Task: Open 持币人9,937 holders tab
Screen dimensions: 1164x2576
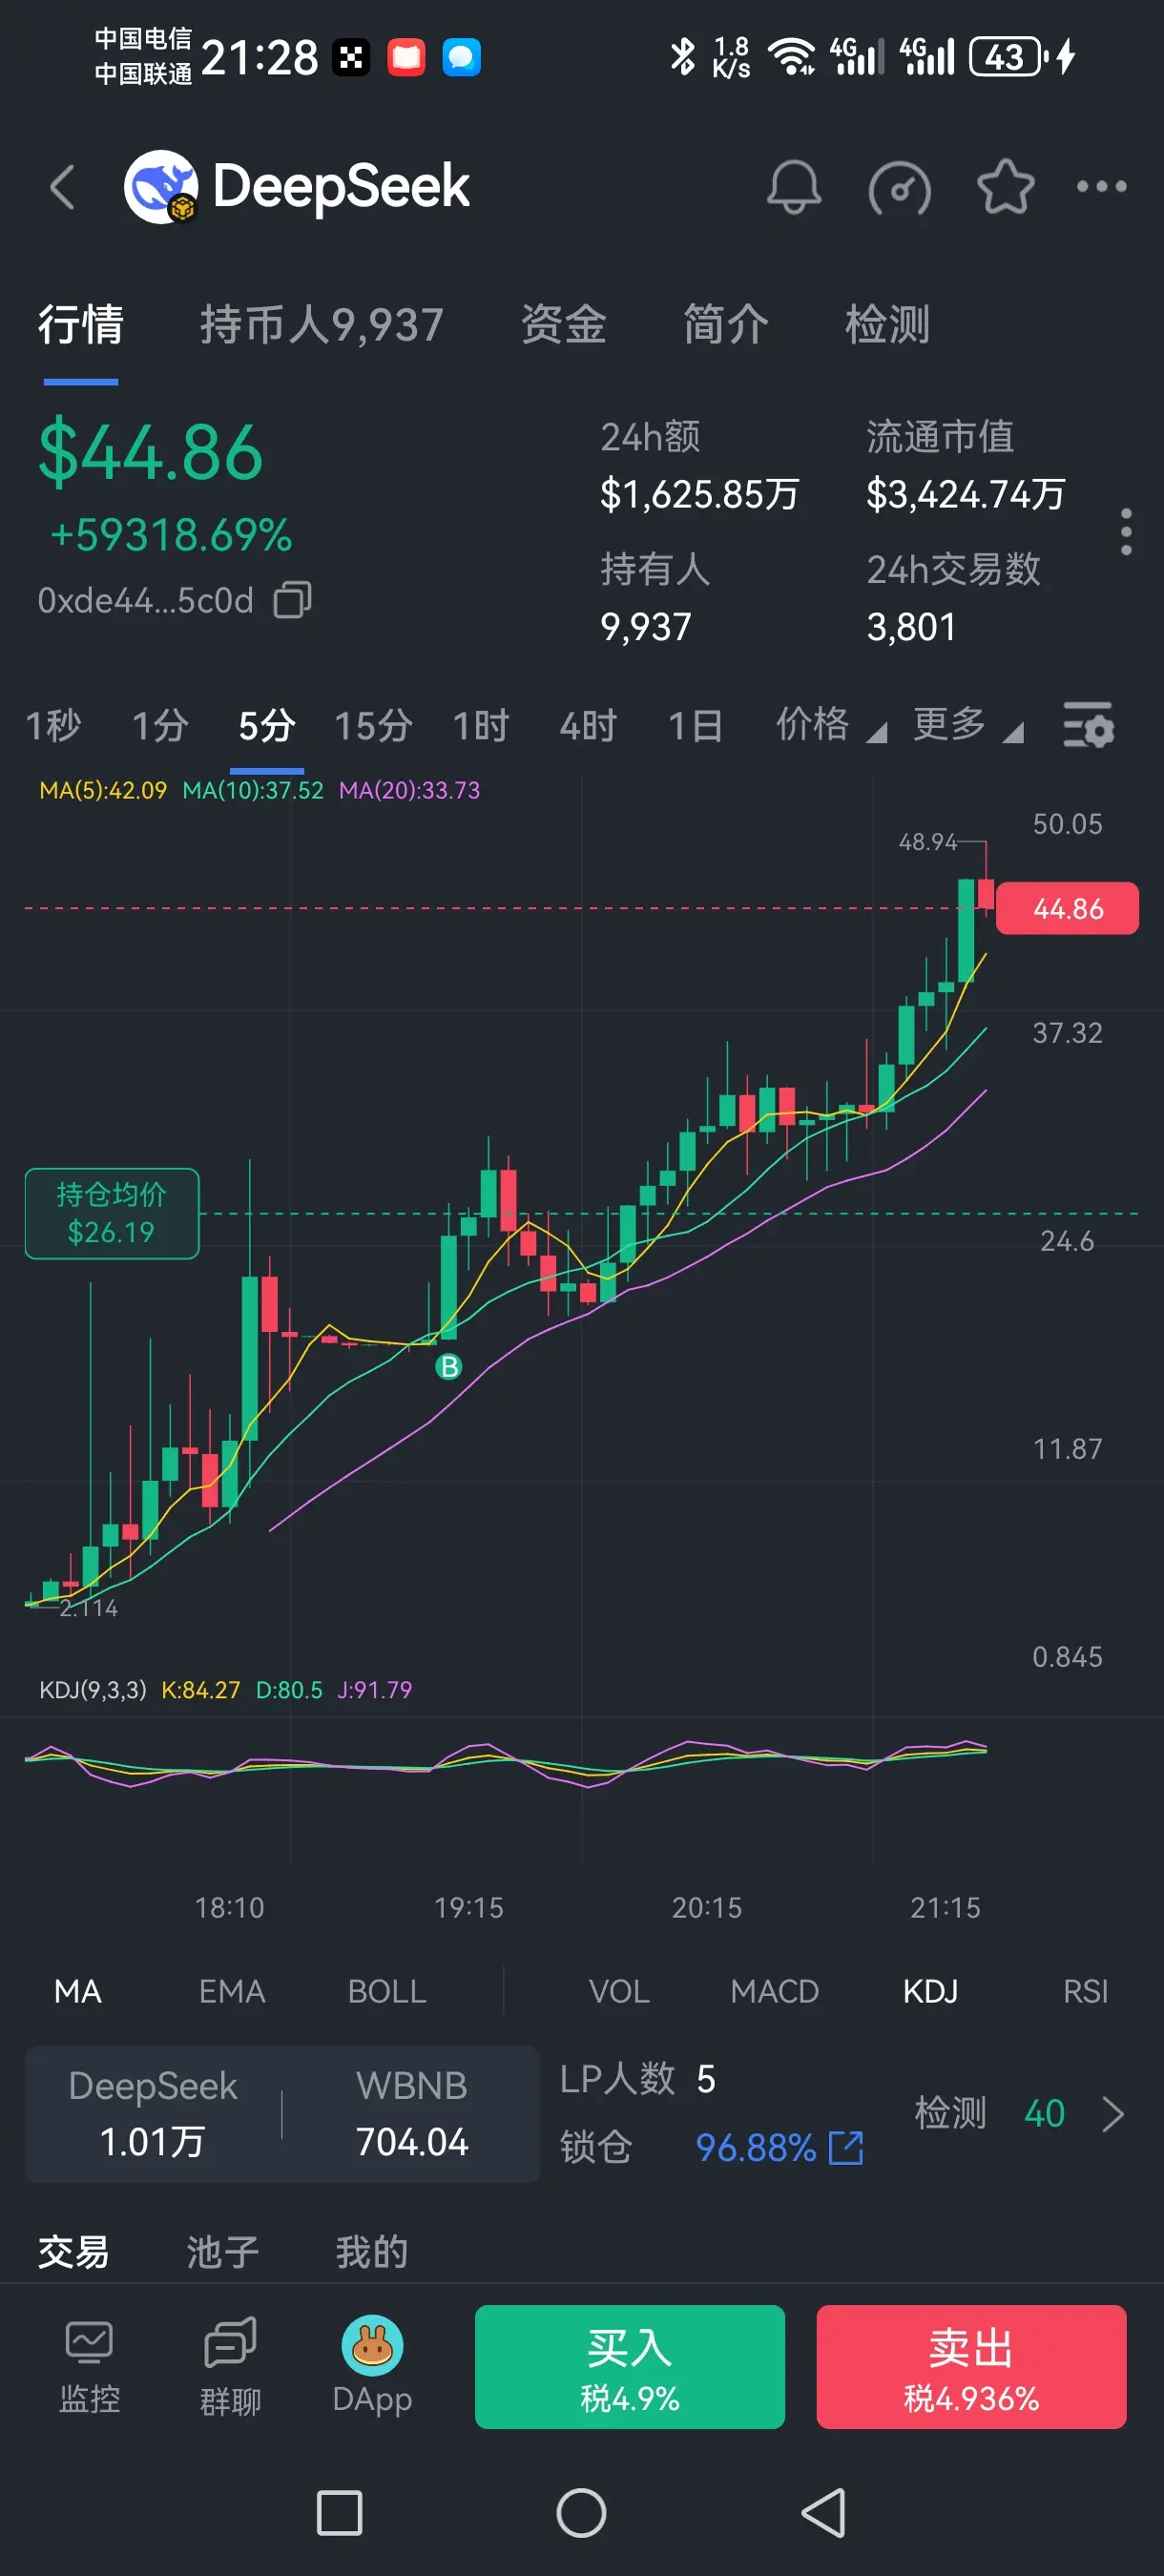Action: (x=321, y=325)
